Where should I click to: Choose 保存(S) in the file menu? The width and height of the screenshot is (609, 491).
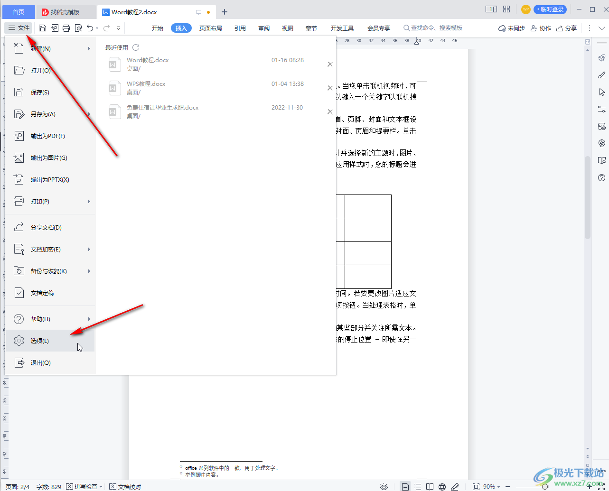point(51,92)
